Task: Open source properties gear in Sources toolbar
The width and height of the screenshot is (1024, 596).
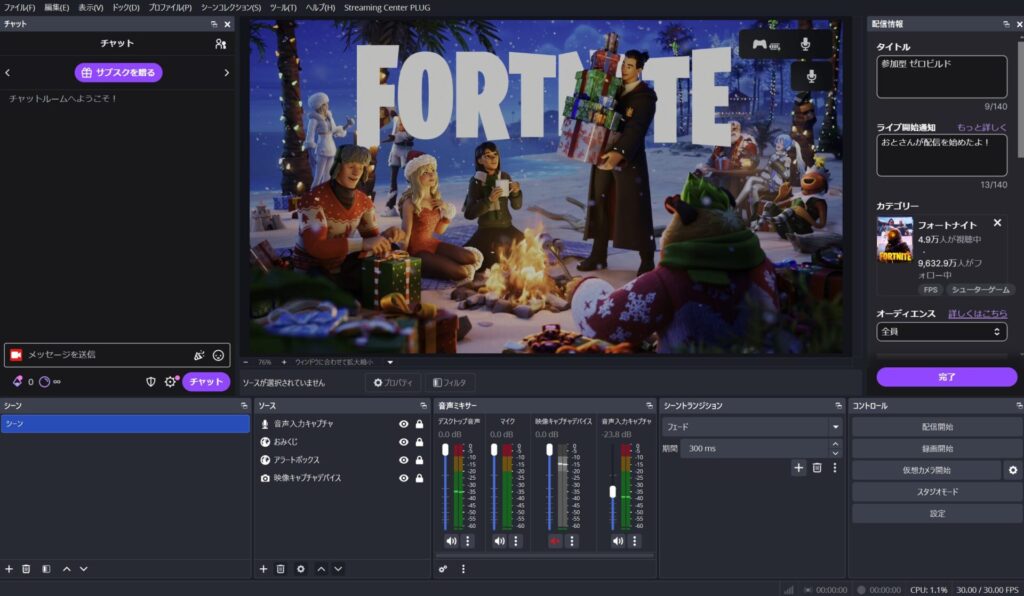Action: (300, 568)
